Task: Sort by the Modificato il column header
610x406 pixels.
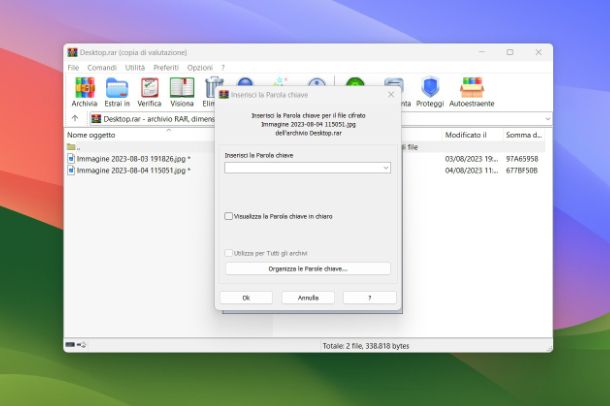Action: (466, 135)
